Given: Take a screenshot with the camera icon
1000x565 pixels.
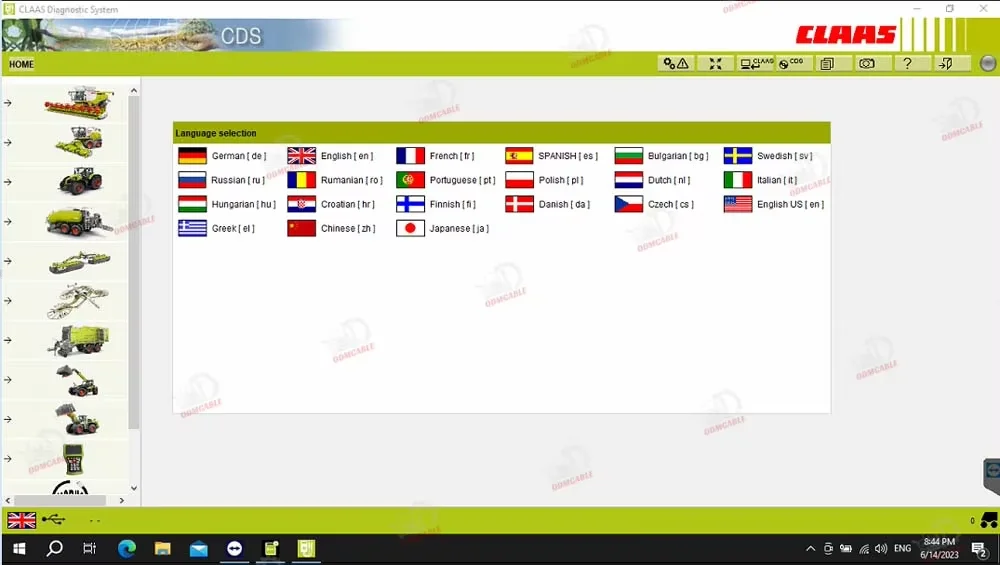Looking at the screenshot, I should (x=866, y=63).
